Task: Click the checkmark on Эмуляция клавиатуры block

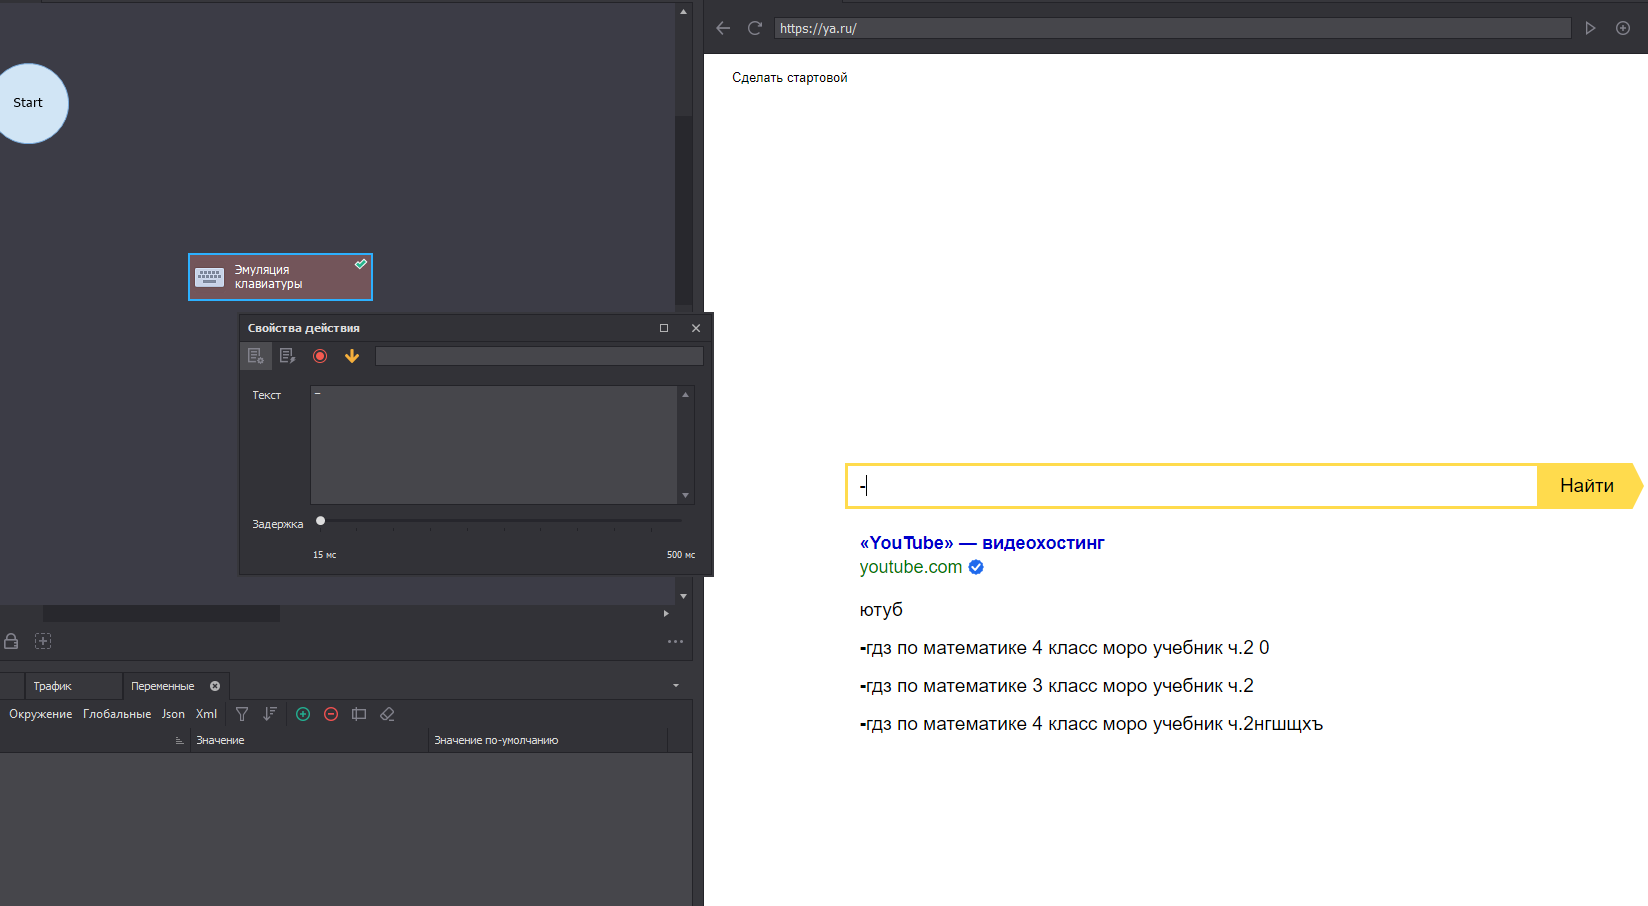Action: pyautogui.click(x=361, y=264)
